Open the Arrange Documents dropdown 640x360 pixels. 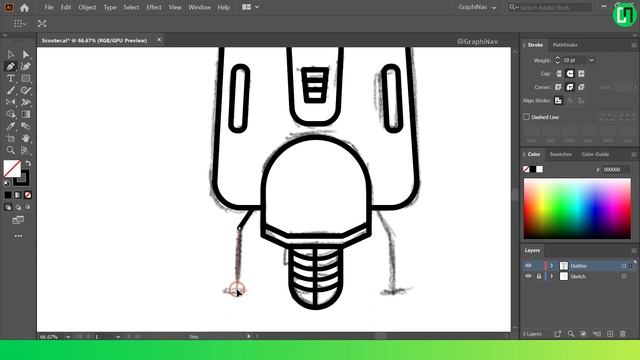coord(250,7)
